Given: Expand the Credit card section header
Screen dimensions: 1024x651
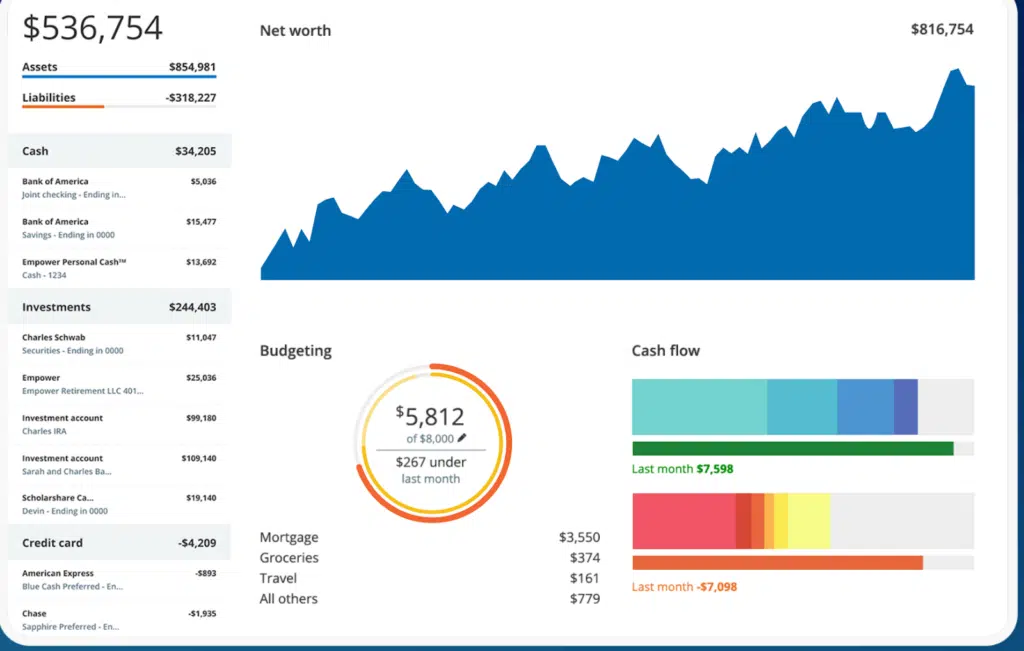Looking at the screenshot, I should coord(119,543).
